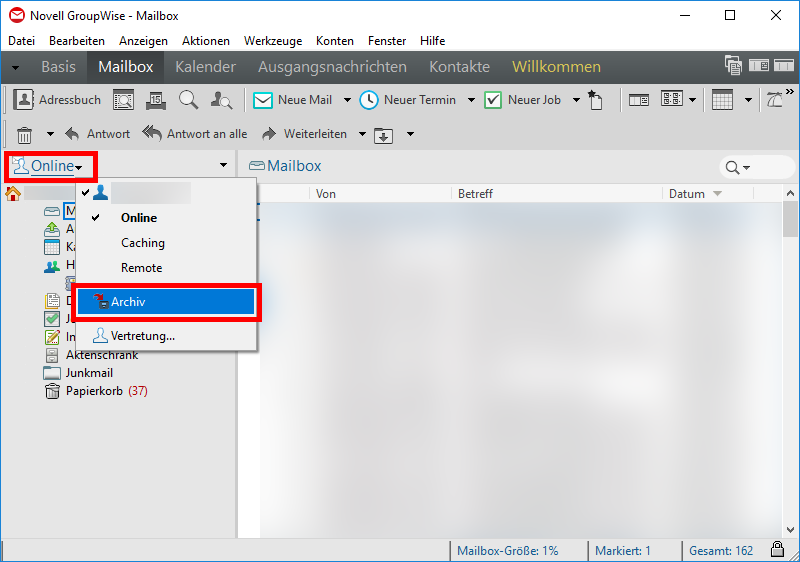Click the new document icon after Neuer Job
The image size is (800, 562).
[x=595, y=100]
